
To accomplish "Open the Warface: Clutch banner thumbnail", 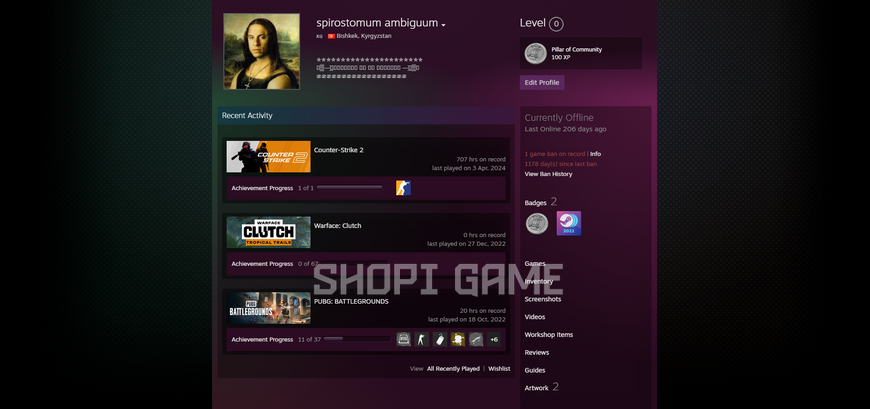I will pyautogui.click(x=269, y=232).
